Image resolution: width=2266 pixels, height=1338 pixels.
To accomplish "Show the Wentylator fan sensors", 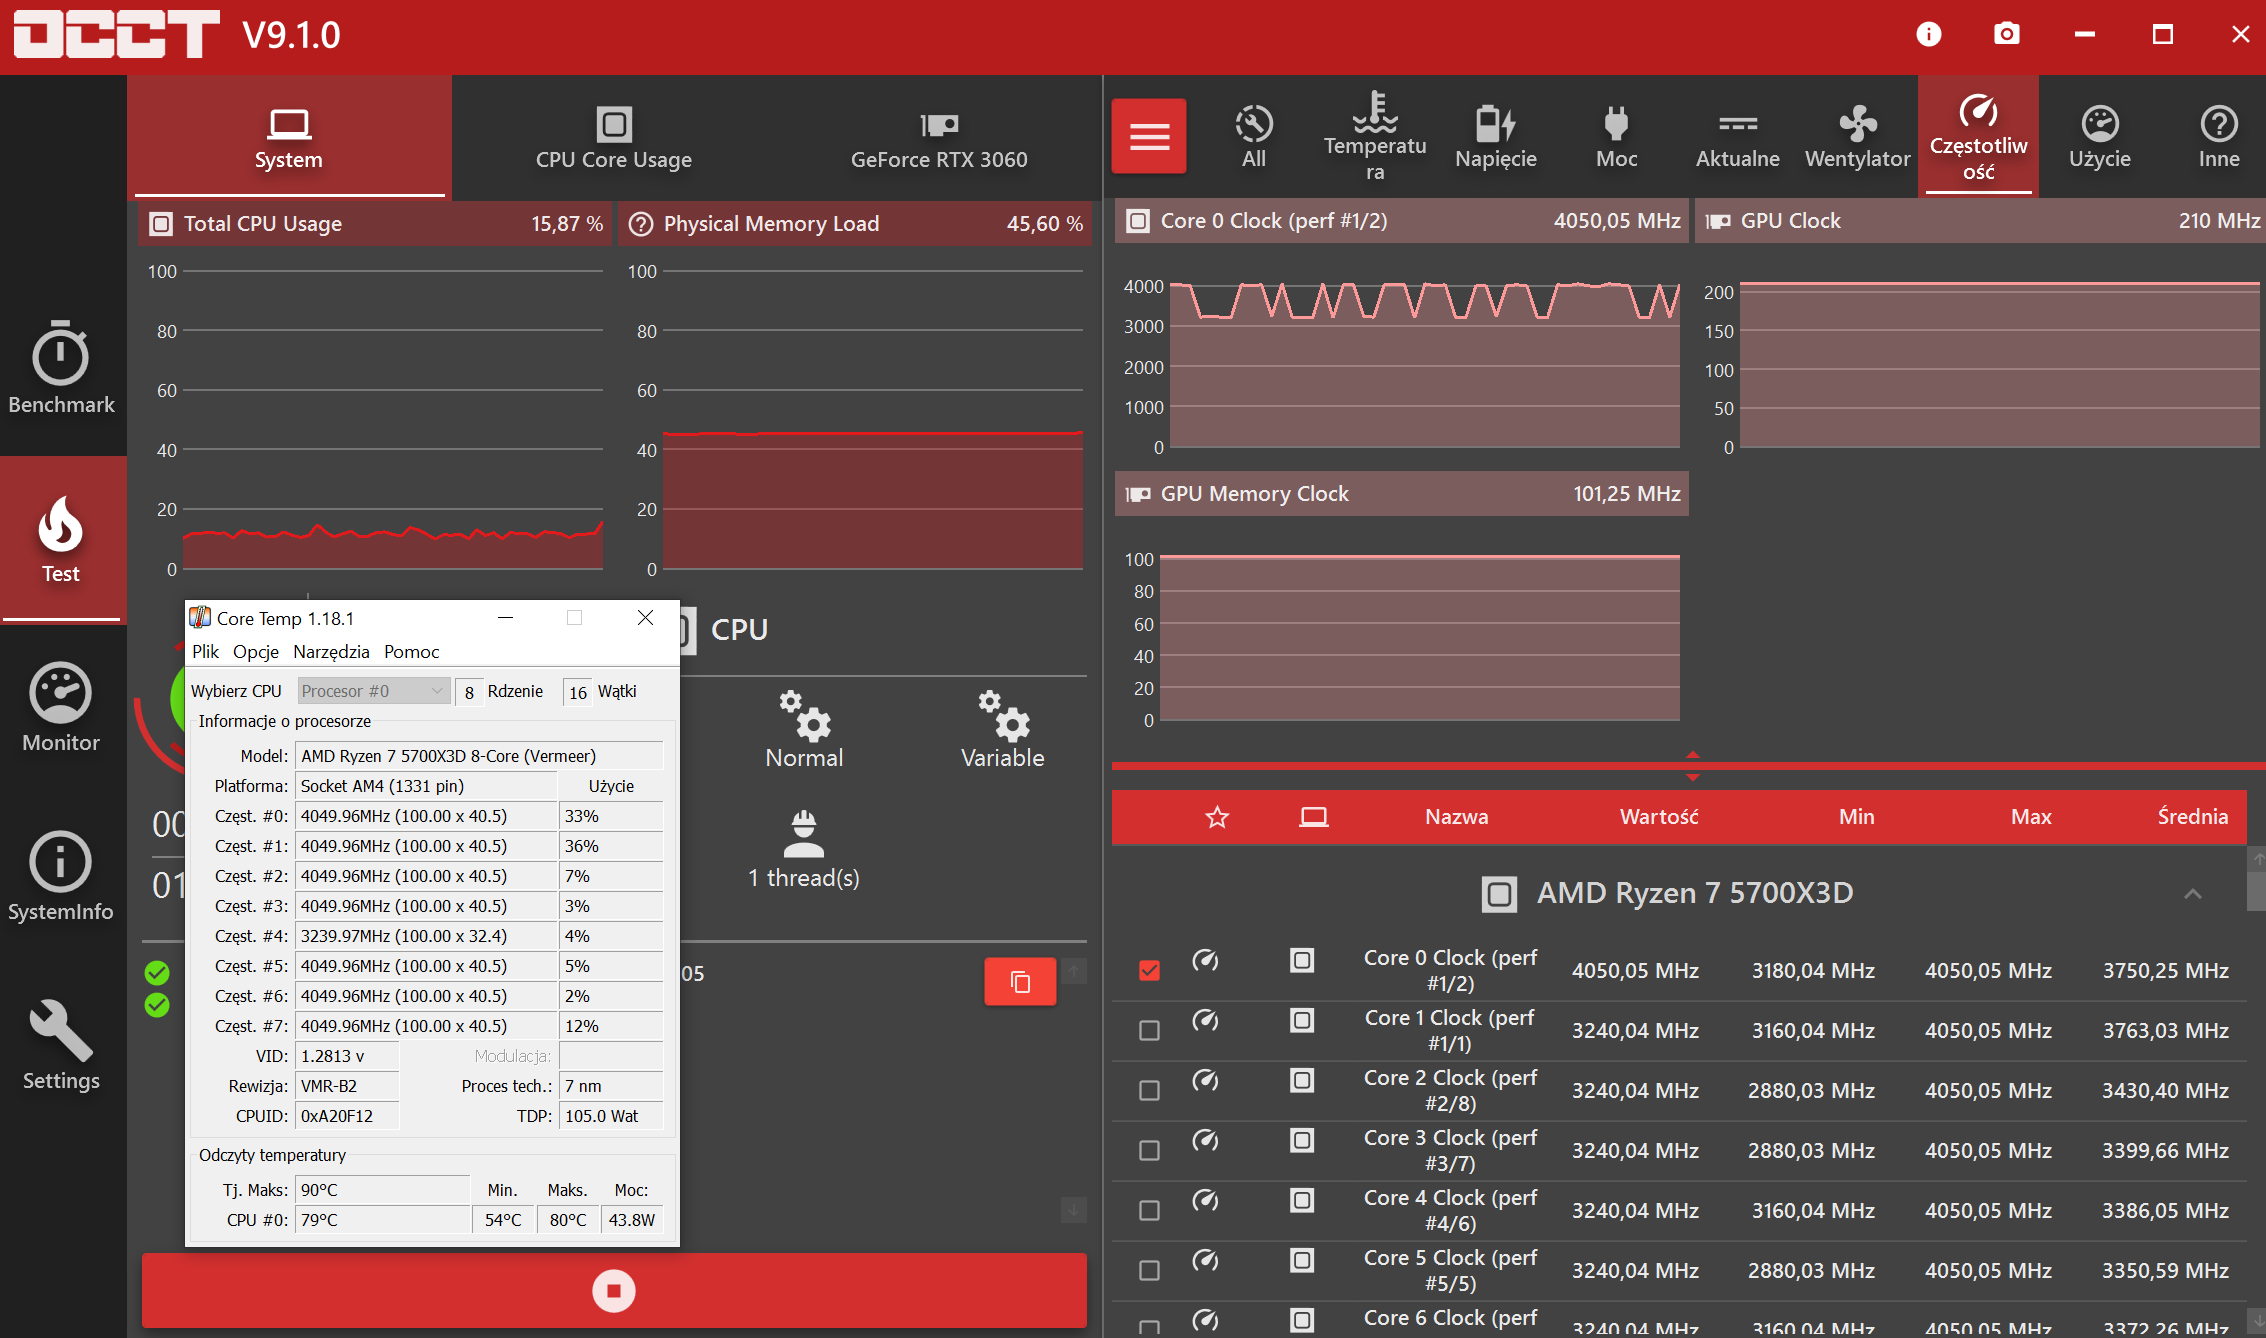I will [x=1857, y=137].
